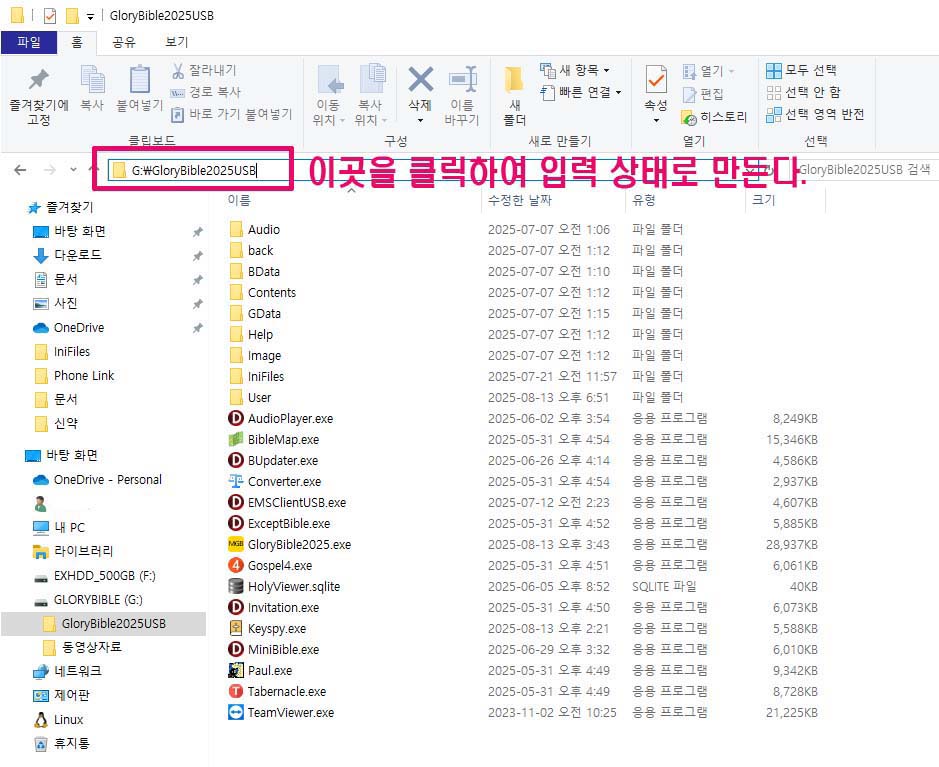This screenshot has height=767, width=939.
Task: Select HolyViewer.sqlite file
Action: coord(293,587)
